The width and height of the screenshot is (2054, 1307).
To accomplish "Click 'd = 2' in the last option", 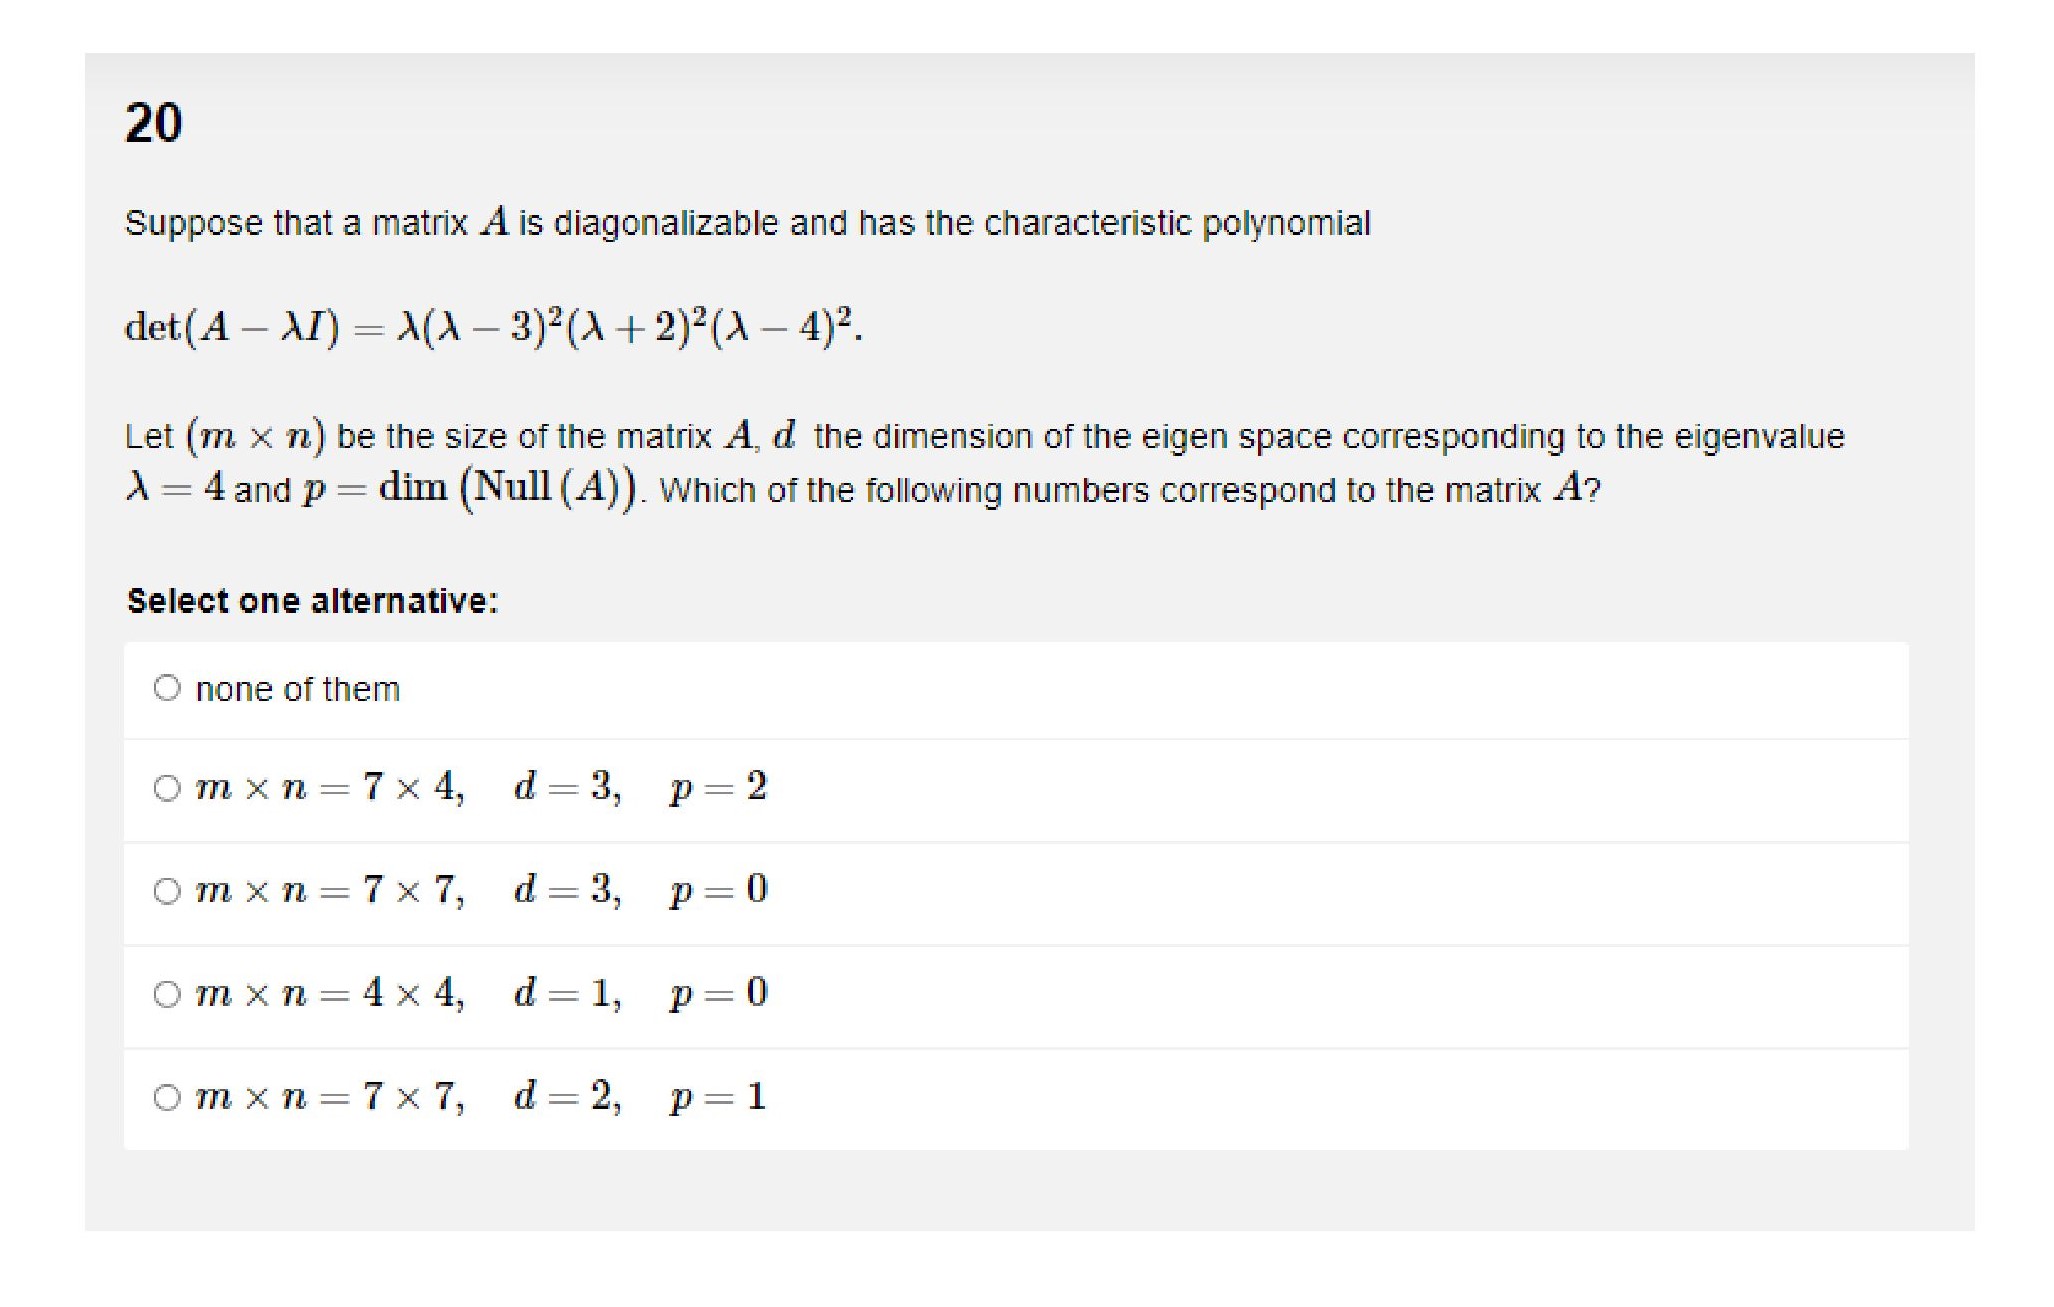I will point(566,1096).
